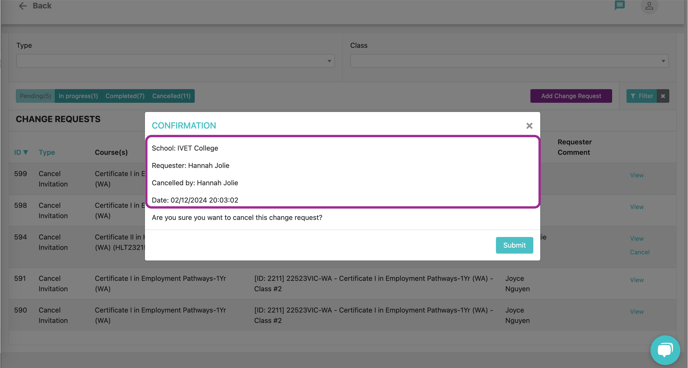
Task: Open the live chat bubble widget
Action: 665,350
